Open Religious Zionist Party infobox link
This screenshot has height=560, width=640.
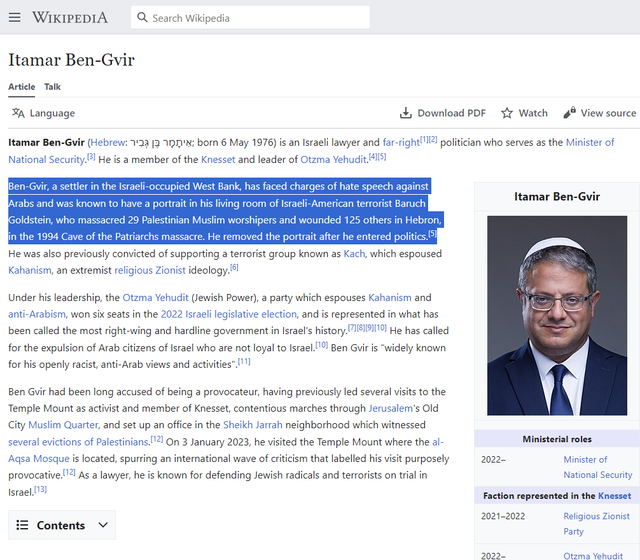596,524
